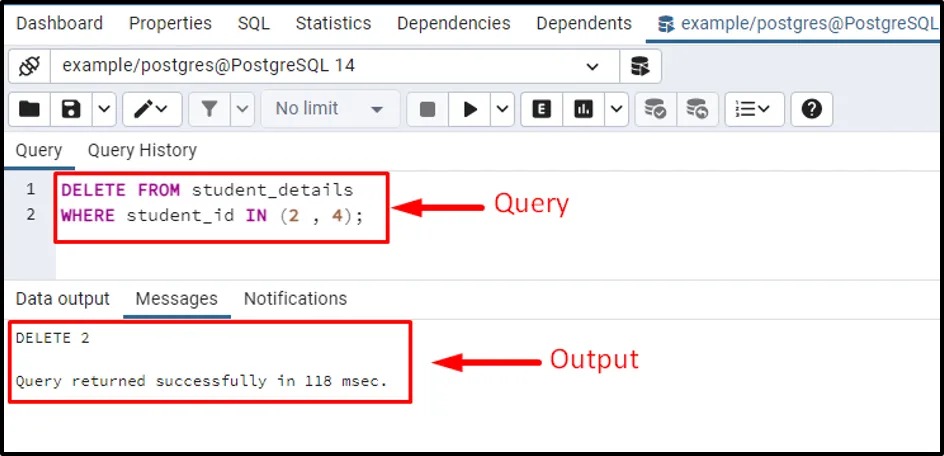Click the Explain Analyze chart icon
This screenshot has width=944, height=456.
pyautogui.click(x=584, y=109)
